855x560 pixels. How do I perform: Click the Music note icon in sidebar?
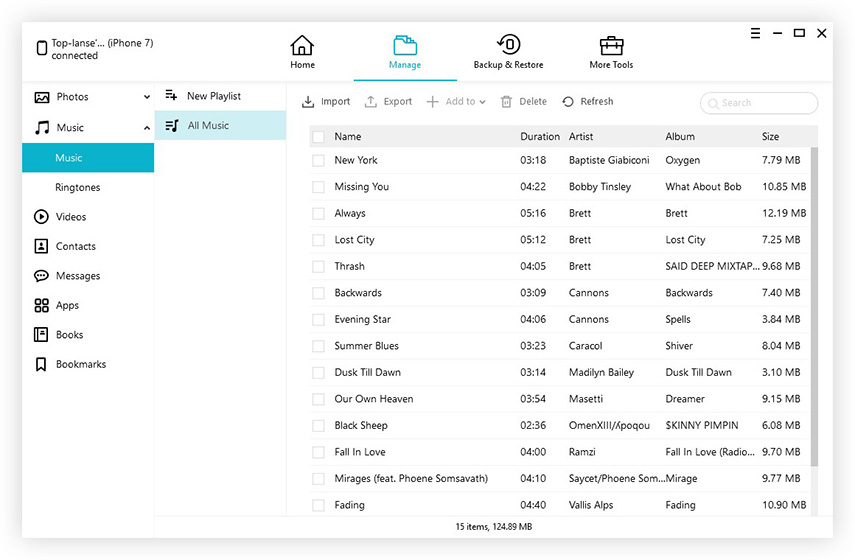click(42, 128)
